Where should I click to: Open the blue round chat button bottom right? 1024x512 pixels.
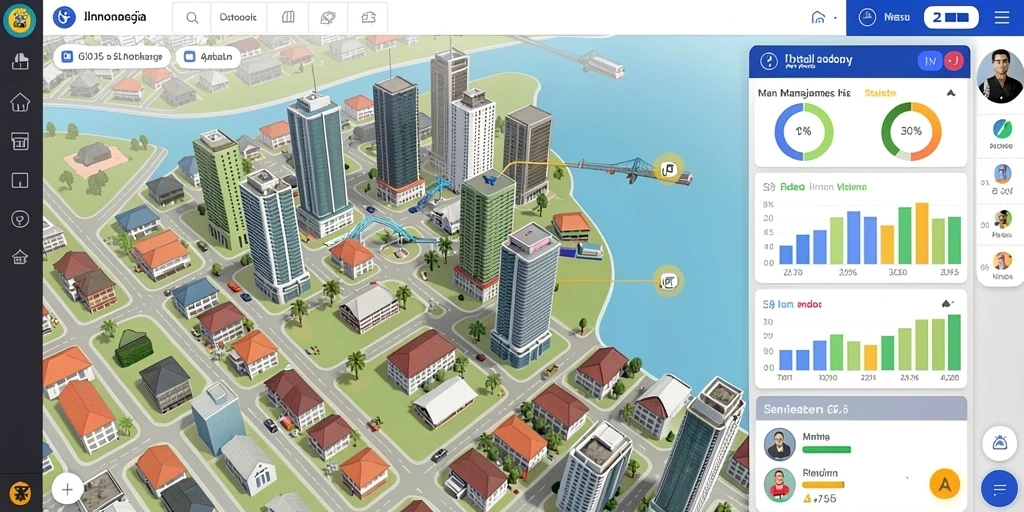coord(999,488)
